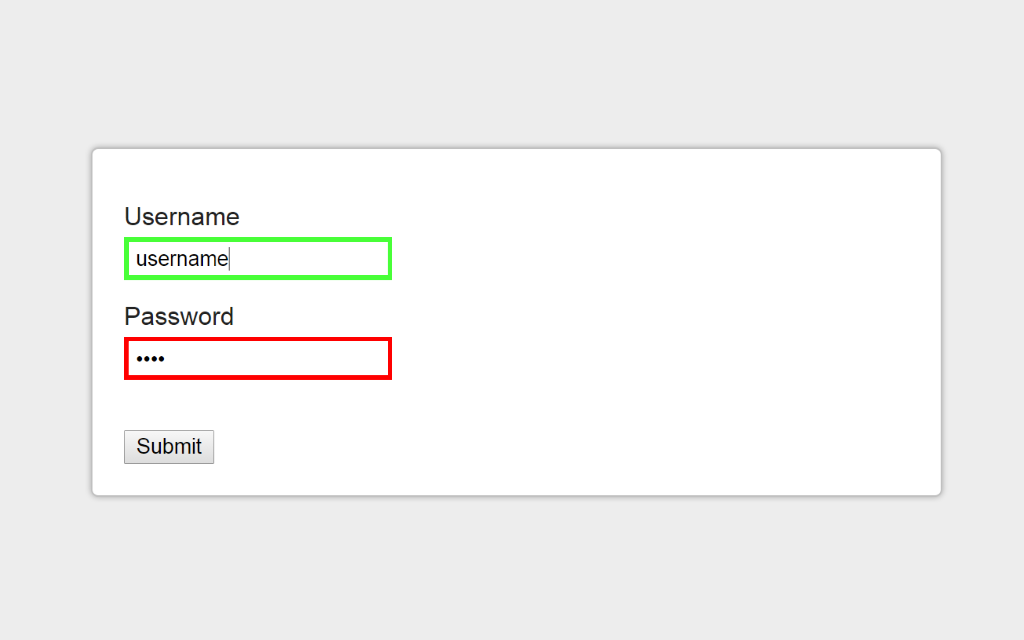Screen dimensions: 1024x640
Task: Click the letter U in Username label
Action: click(x=133, y=217)
